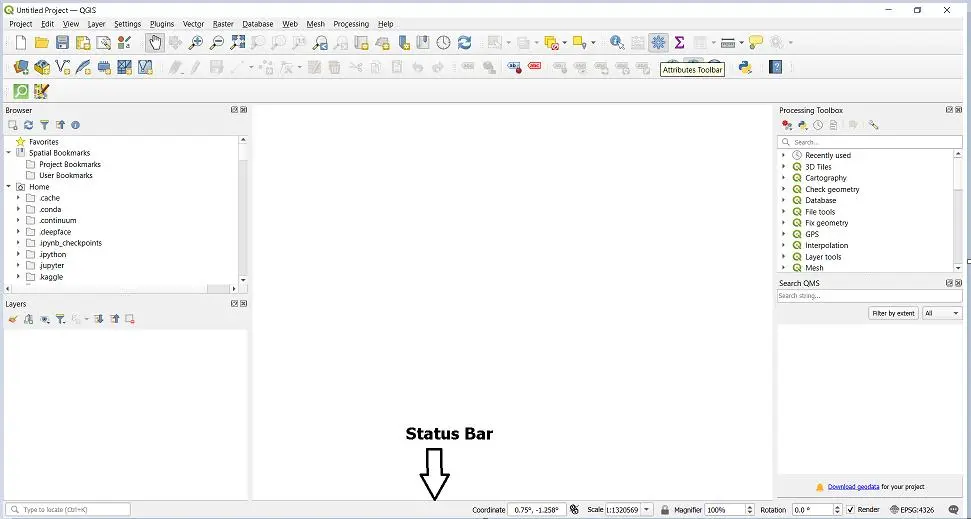Expand the Cartography group in Processing Toolbox

point(784,178)
